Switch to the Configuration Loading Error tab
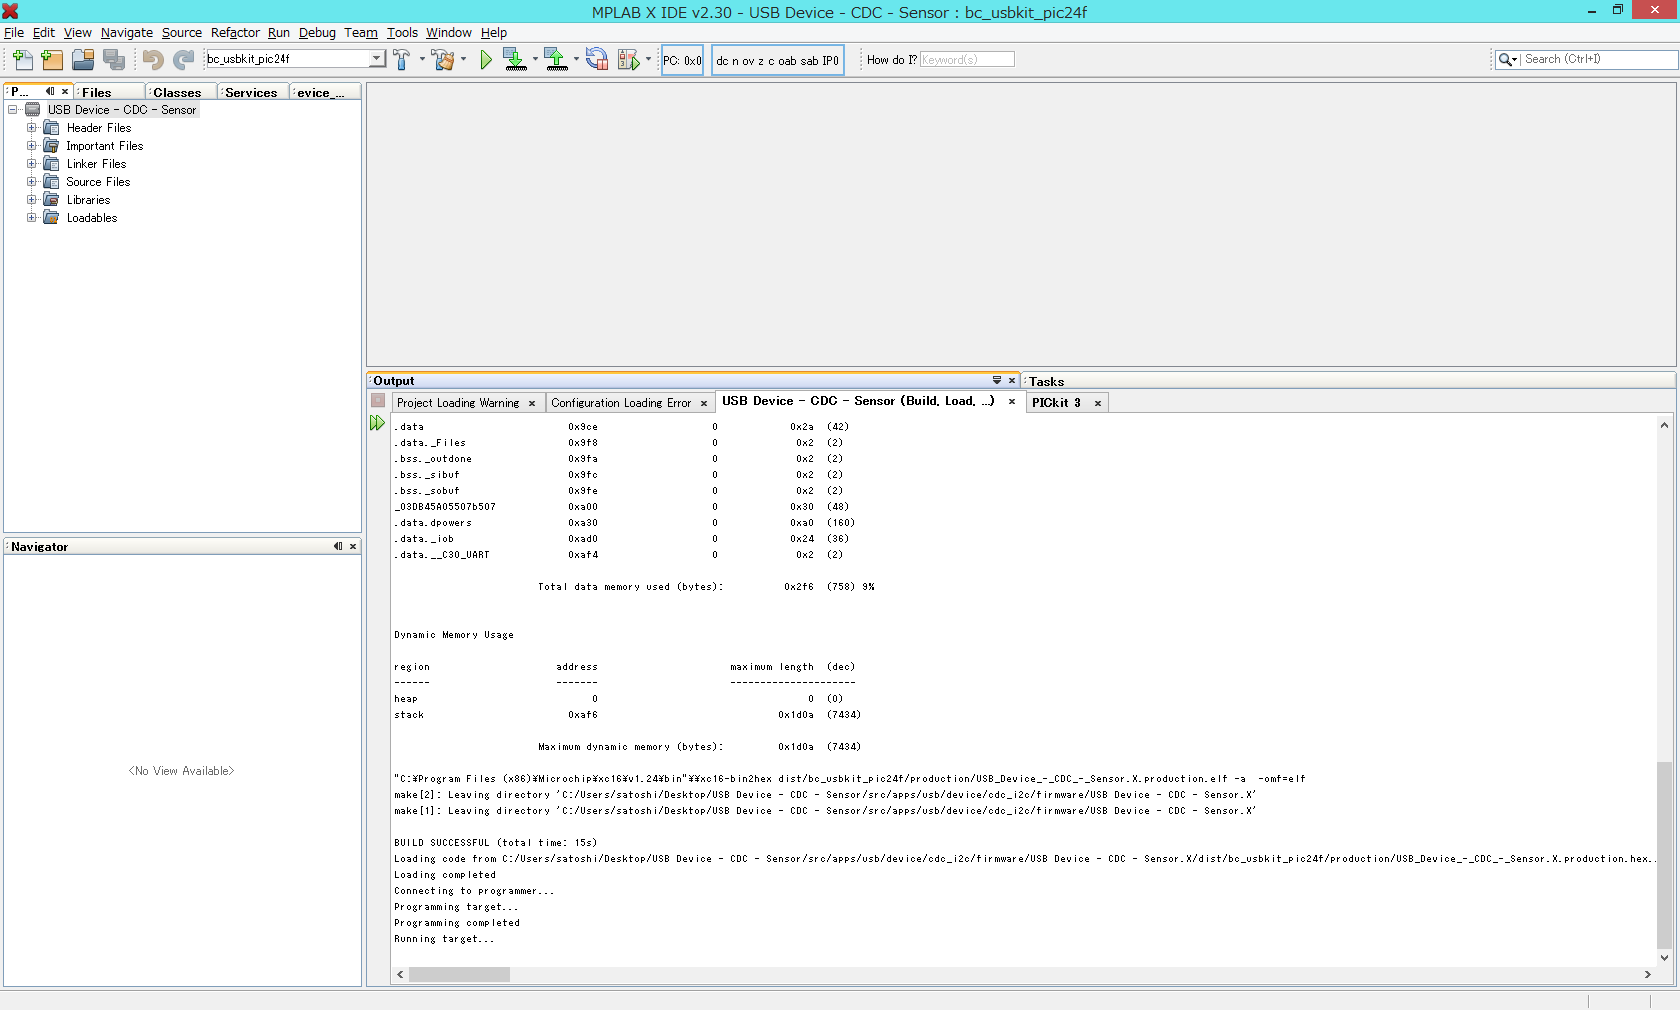The image size is (1680, 1010). pos(620,403)
